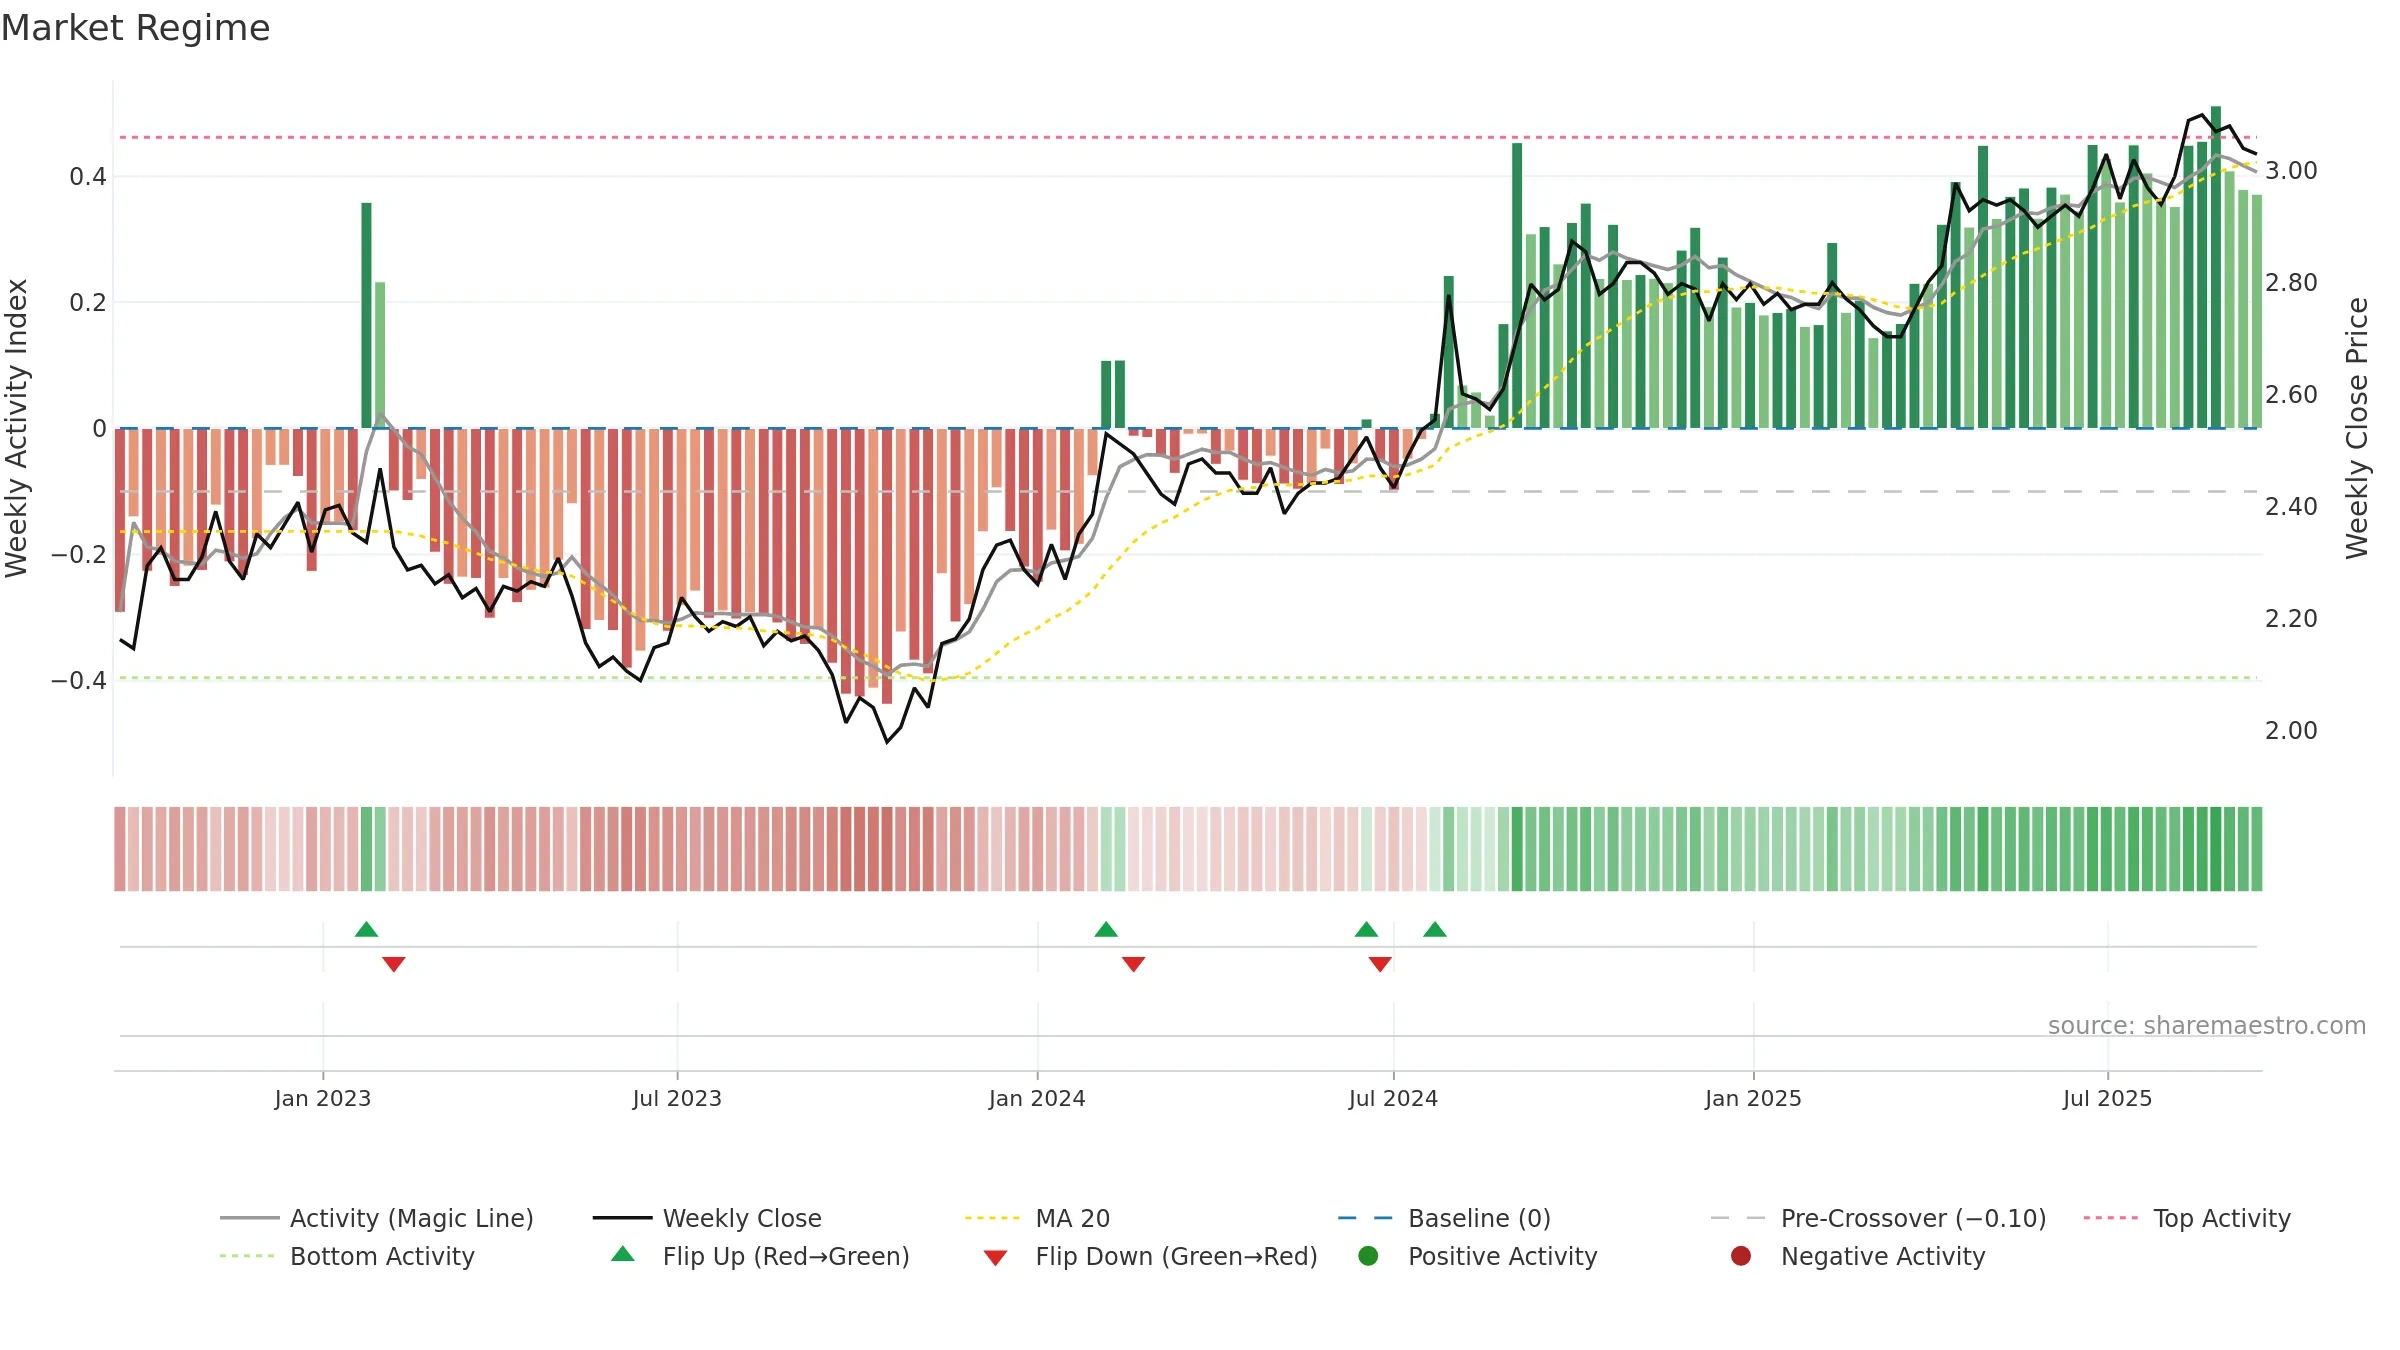Toggle MA 20 legend entry

click(x=1038, y=1218)
